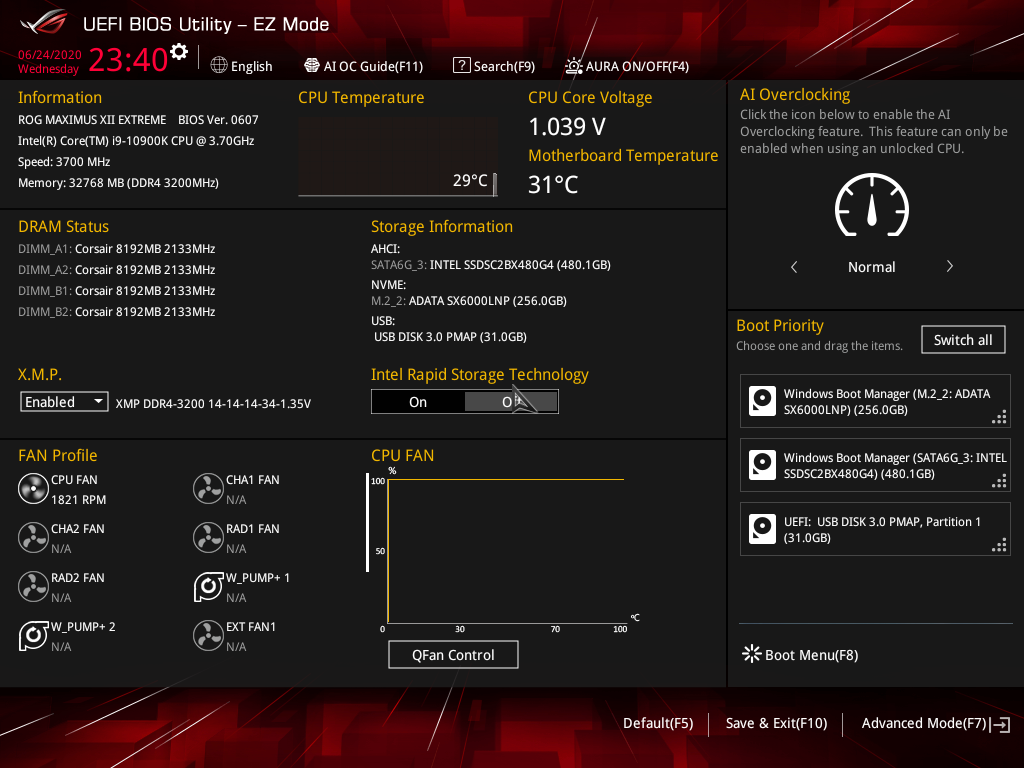Select the RAD2 FAN icon
The width and height of the screenshot is (1024, 768).
coord(33,586)
